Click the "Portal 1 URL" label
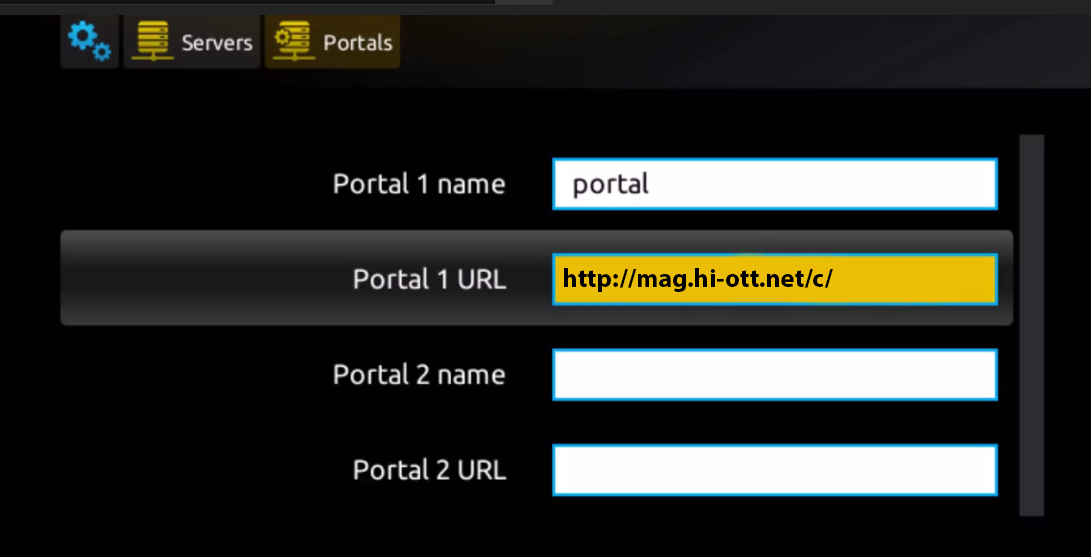The height and width of the screenshot is (557, 1091). (x=429, y=280)
